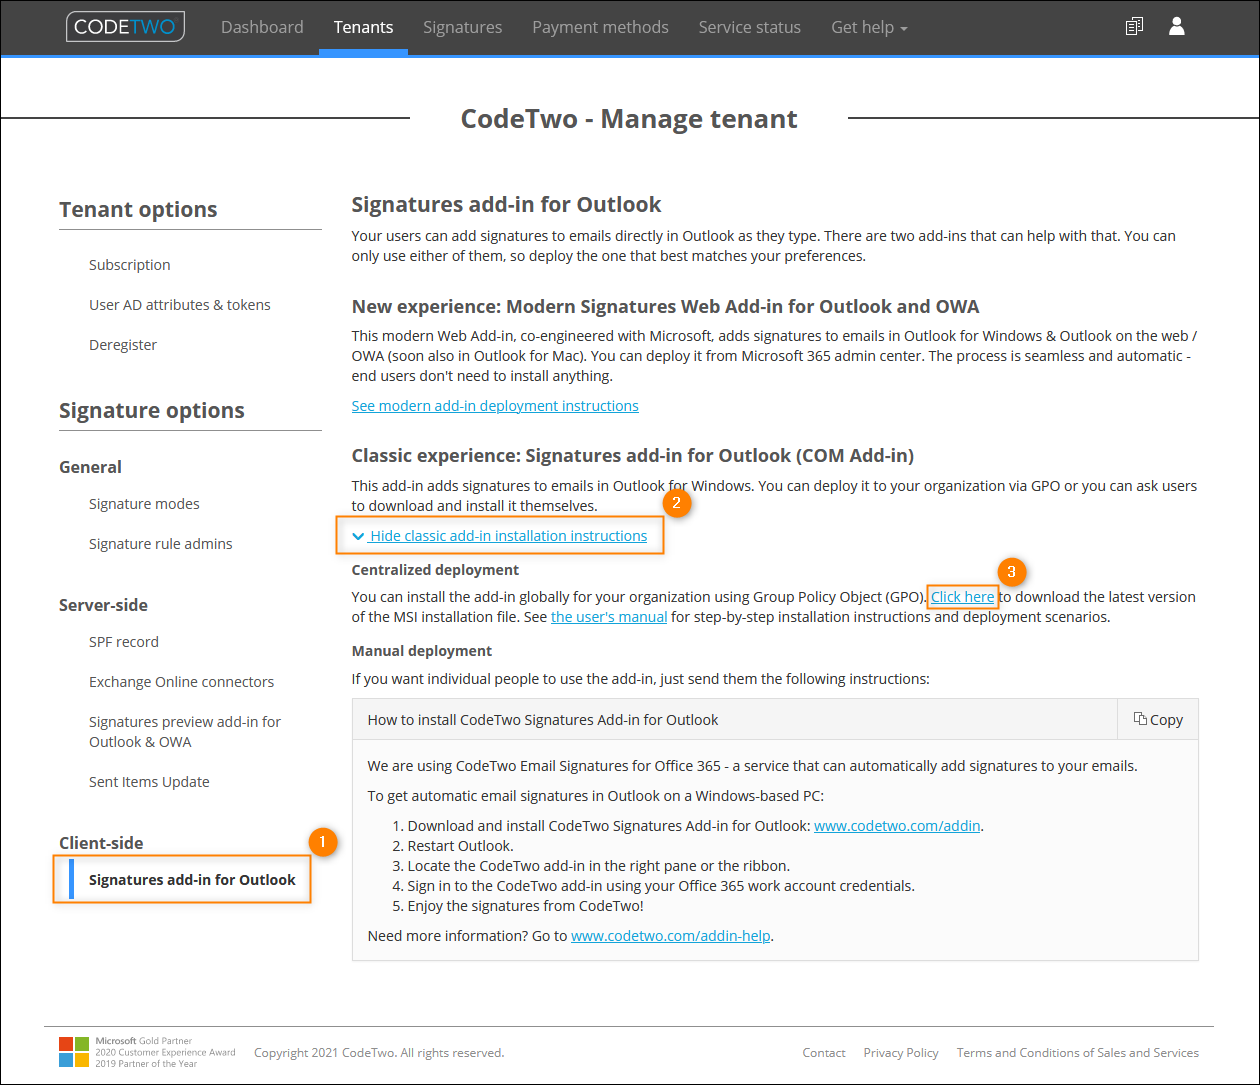Screen dimensions: 1260x1085
Task: Select the Tenants tab
Action: click(363, 27)
